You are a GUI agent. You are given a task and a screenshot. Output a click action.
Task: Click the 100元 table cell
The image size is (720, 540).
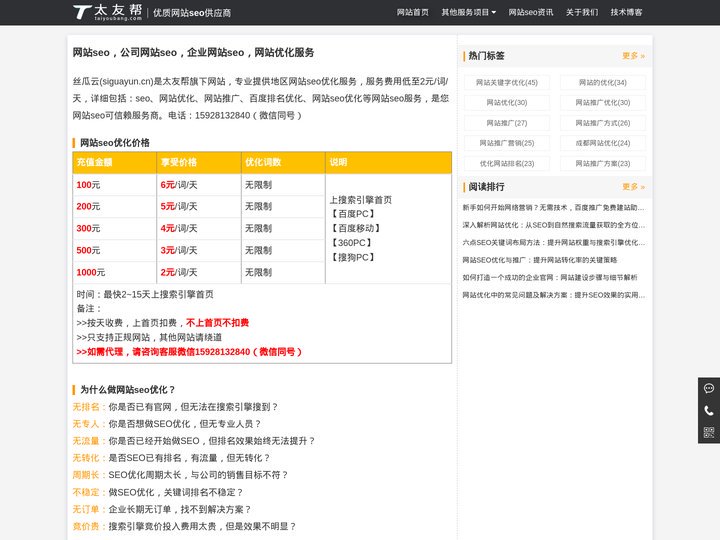click(114, 185)
